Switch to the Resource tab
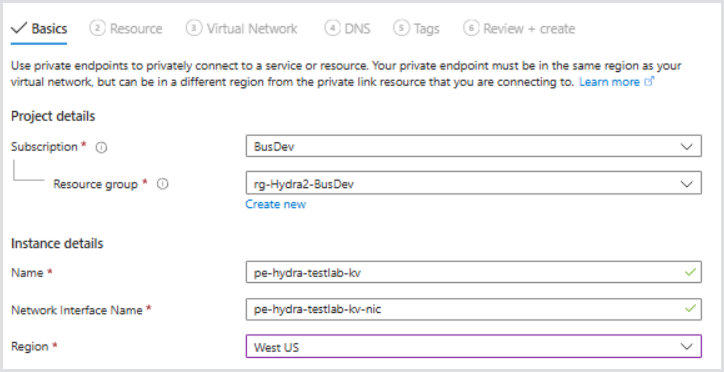Screen dimensions: 724x372 (126, 29)
